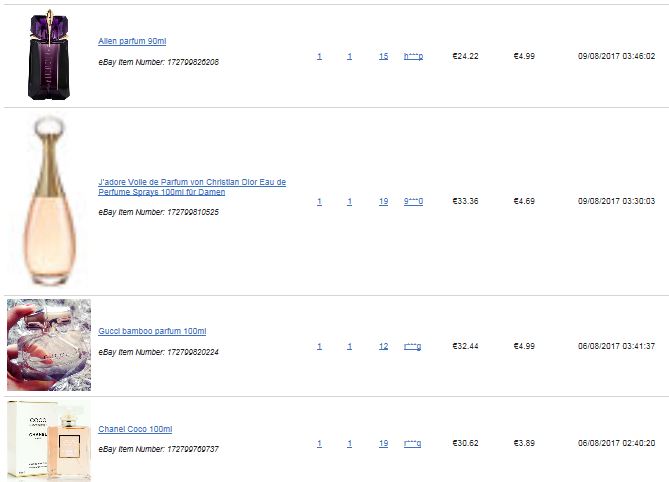This screenshot has height=482, width=669.
Task: Open buyer 9***0 profile link
Action: tap(413, 201)
